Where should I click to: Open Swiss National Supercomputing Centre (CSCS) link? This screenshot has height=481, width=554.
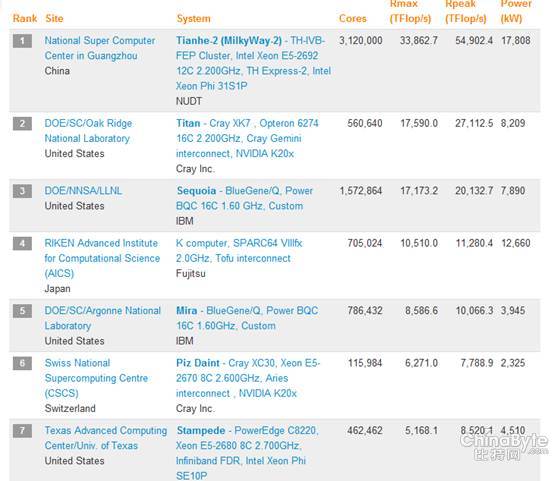point(96,378)
